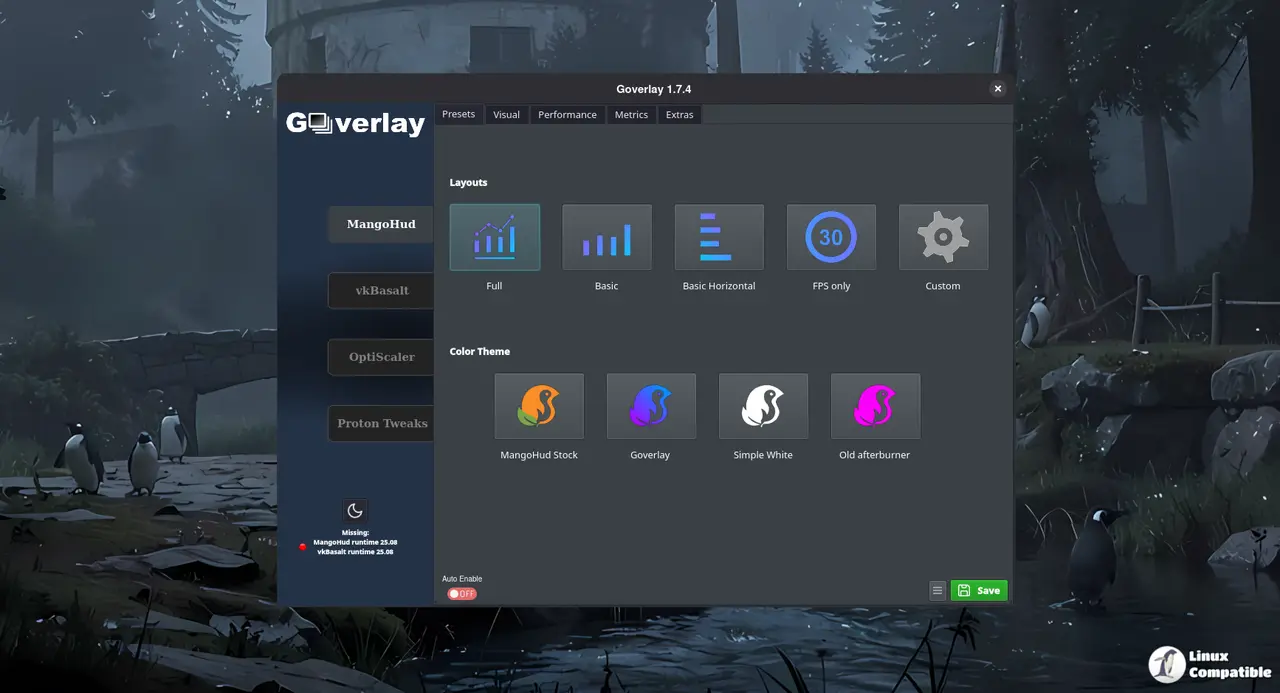Select the Full layout preset icon
Image resolution: width=1280 pixels, height=693 pixels.
[494, 238]
